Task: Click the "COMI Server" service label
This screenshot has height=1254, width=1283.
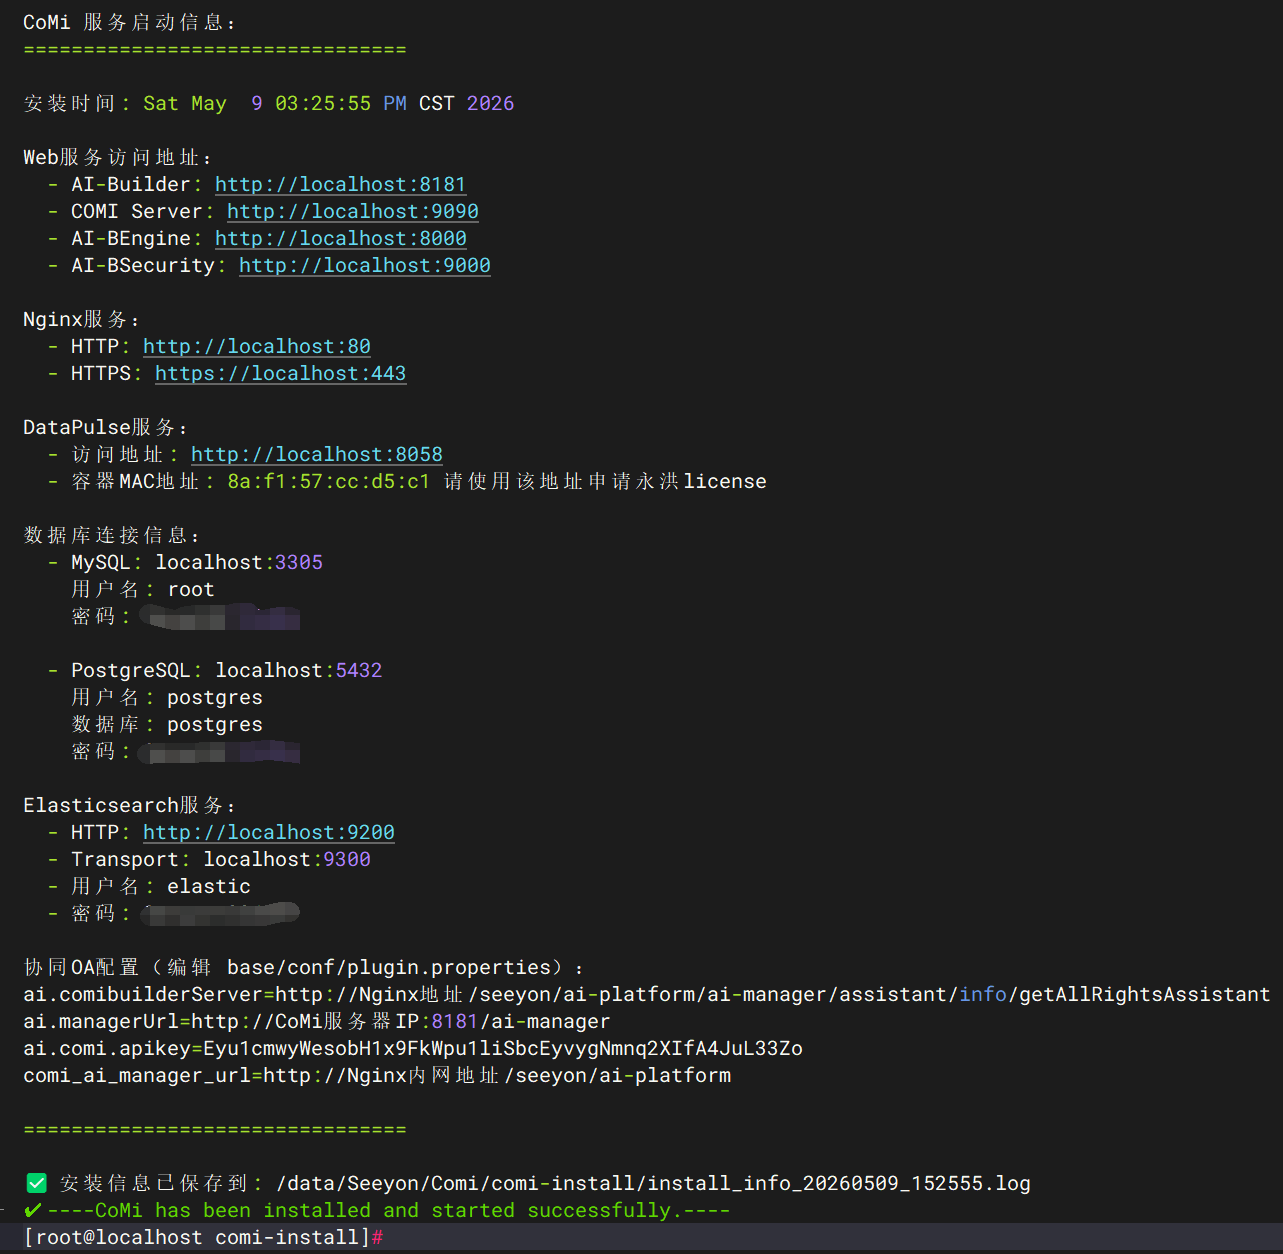Action: (x=137, y=211)
